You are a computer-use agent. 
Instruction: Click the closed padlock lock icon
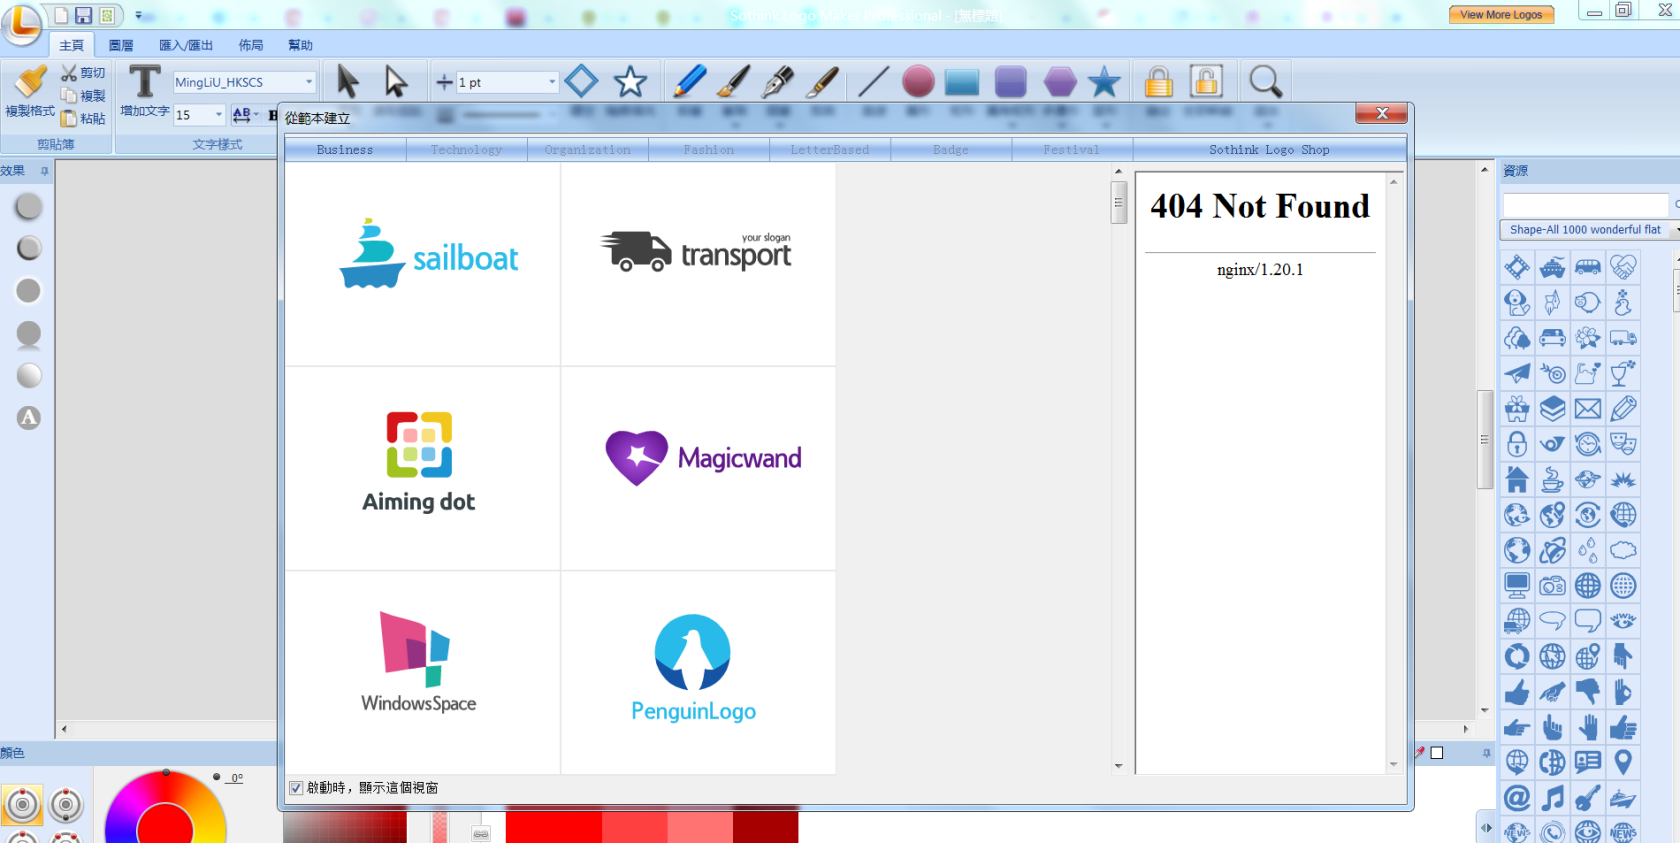[x=1158, y=82]
